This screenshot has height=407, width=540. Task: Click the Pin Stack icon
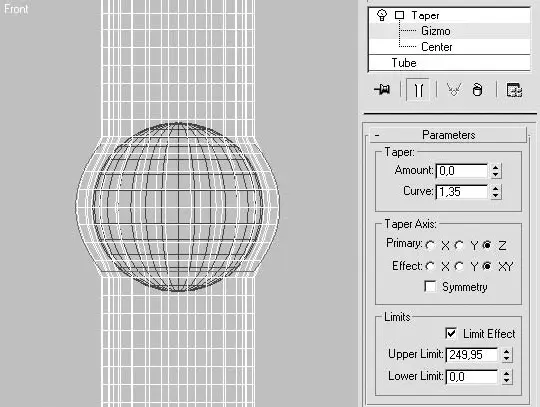tap(382, 90)
